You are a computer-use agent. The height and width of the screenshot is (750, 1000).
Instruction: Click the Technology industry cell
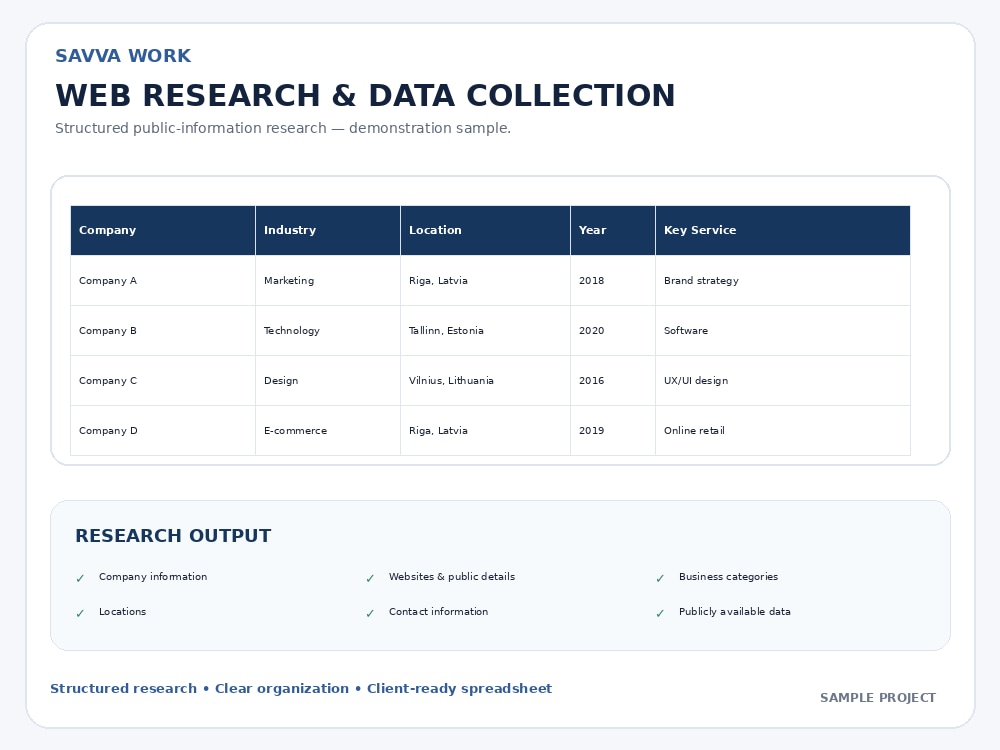(x=328, y=330)
